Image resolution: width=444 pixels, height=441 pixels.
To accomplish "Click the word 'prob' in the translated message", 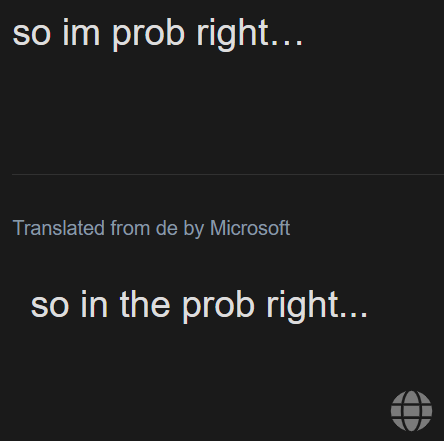I will coord(218,306).
